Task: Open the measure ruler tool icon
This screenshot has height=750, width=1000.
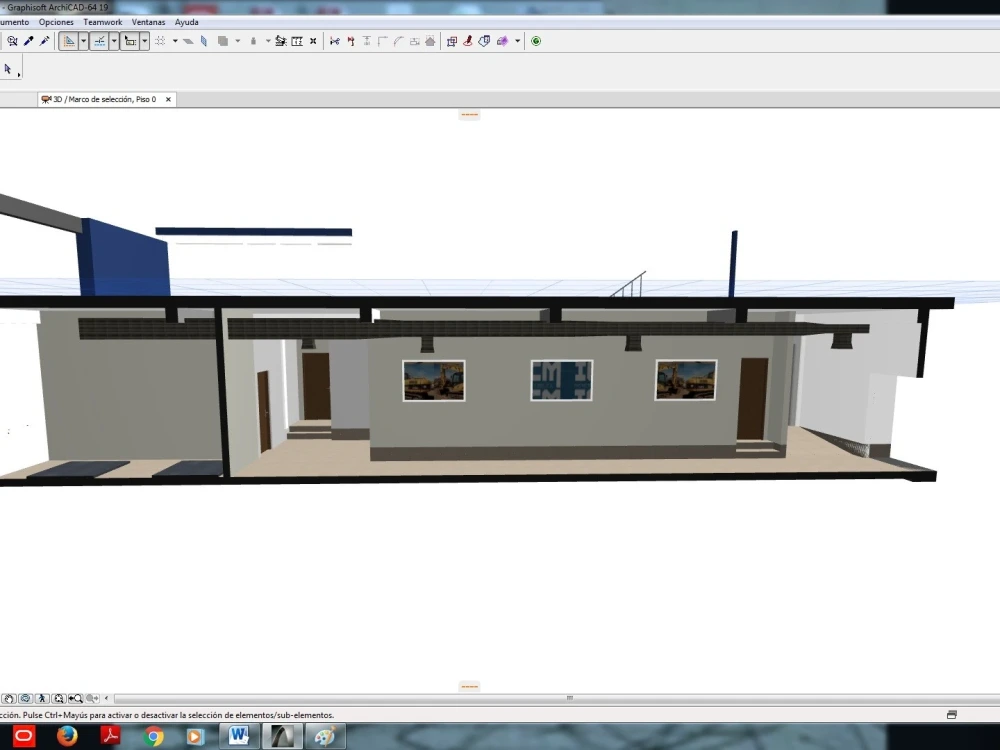Action: [297, 41]
